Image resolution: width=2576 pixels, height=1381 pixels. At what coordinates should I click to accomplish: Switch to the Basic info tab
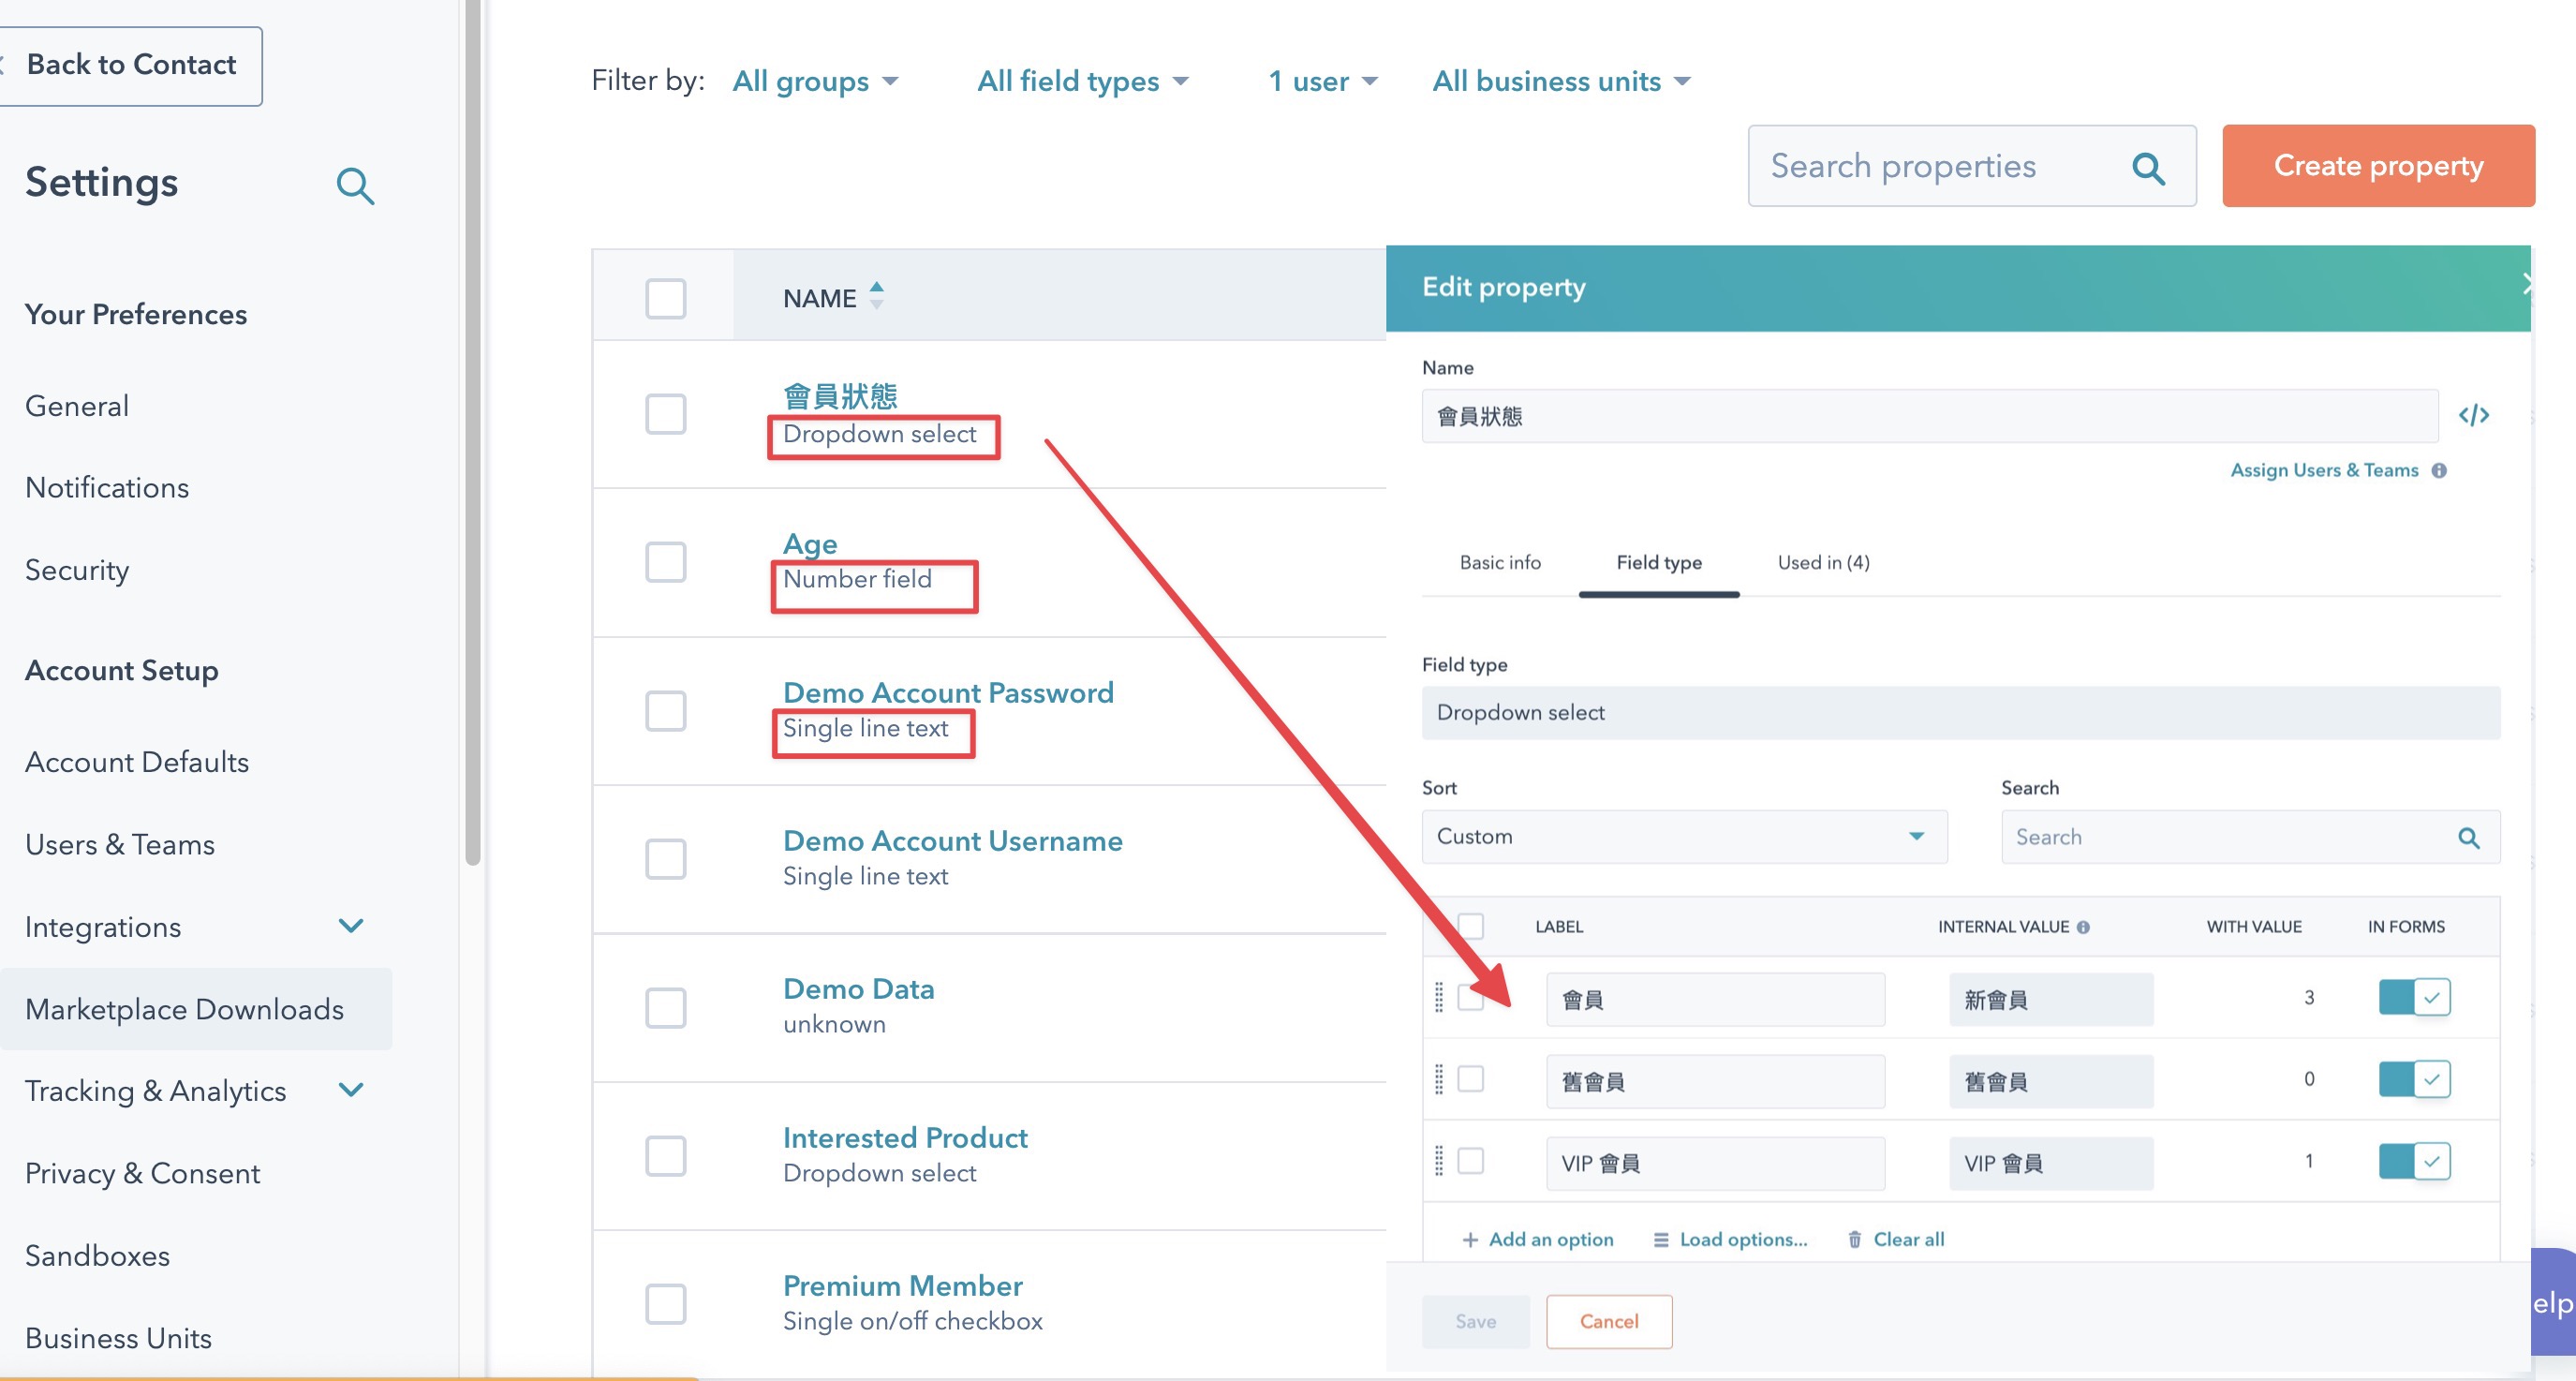pyautogui.click(x=1500, y=563)
